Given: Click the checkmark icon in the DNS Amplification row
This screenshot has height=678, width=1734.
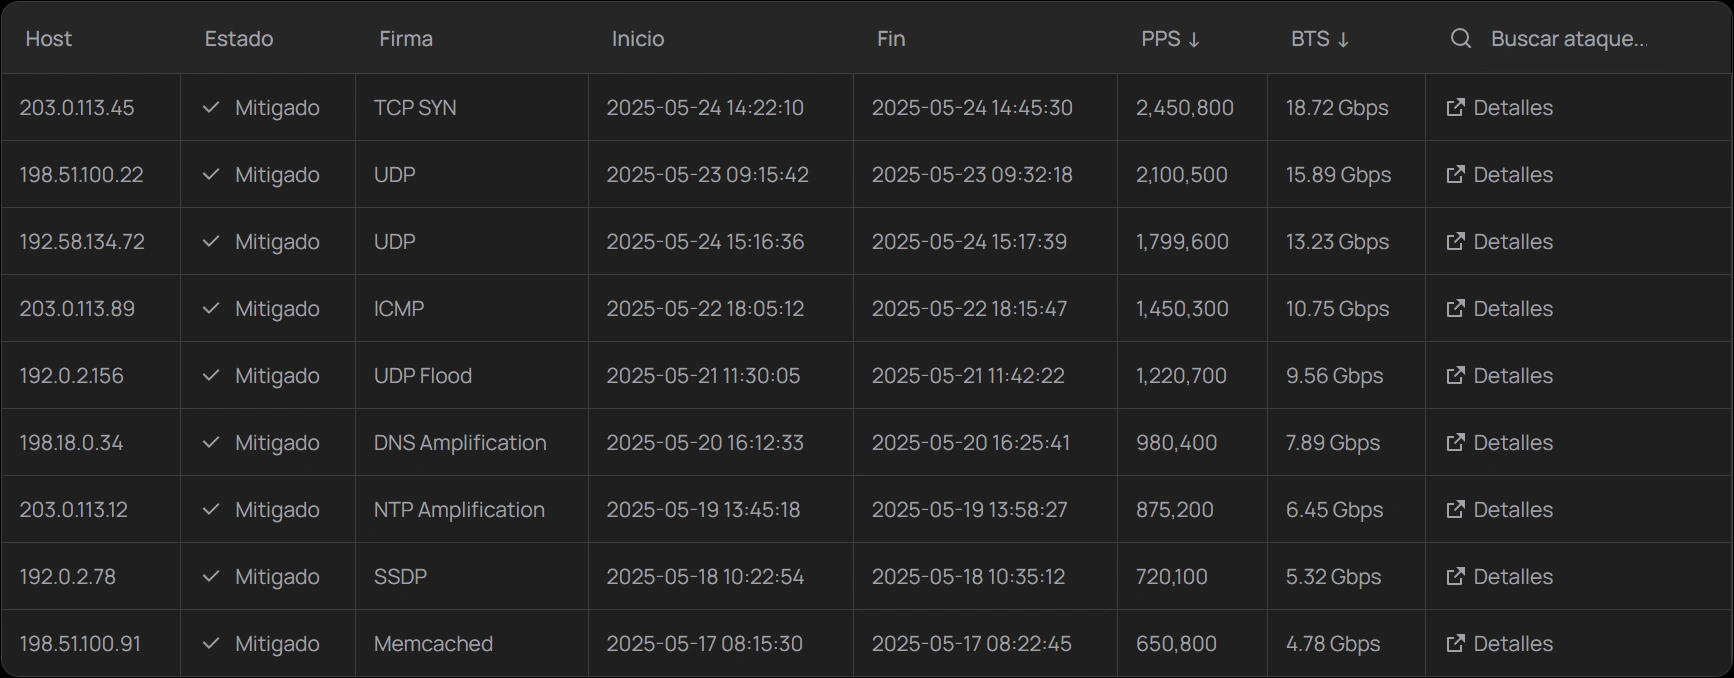Looking at the screenshot, I should [211, 442].
